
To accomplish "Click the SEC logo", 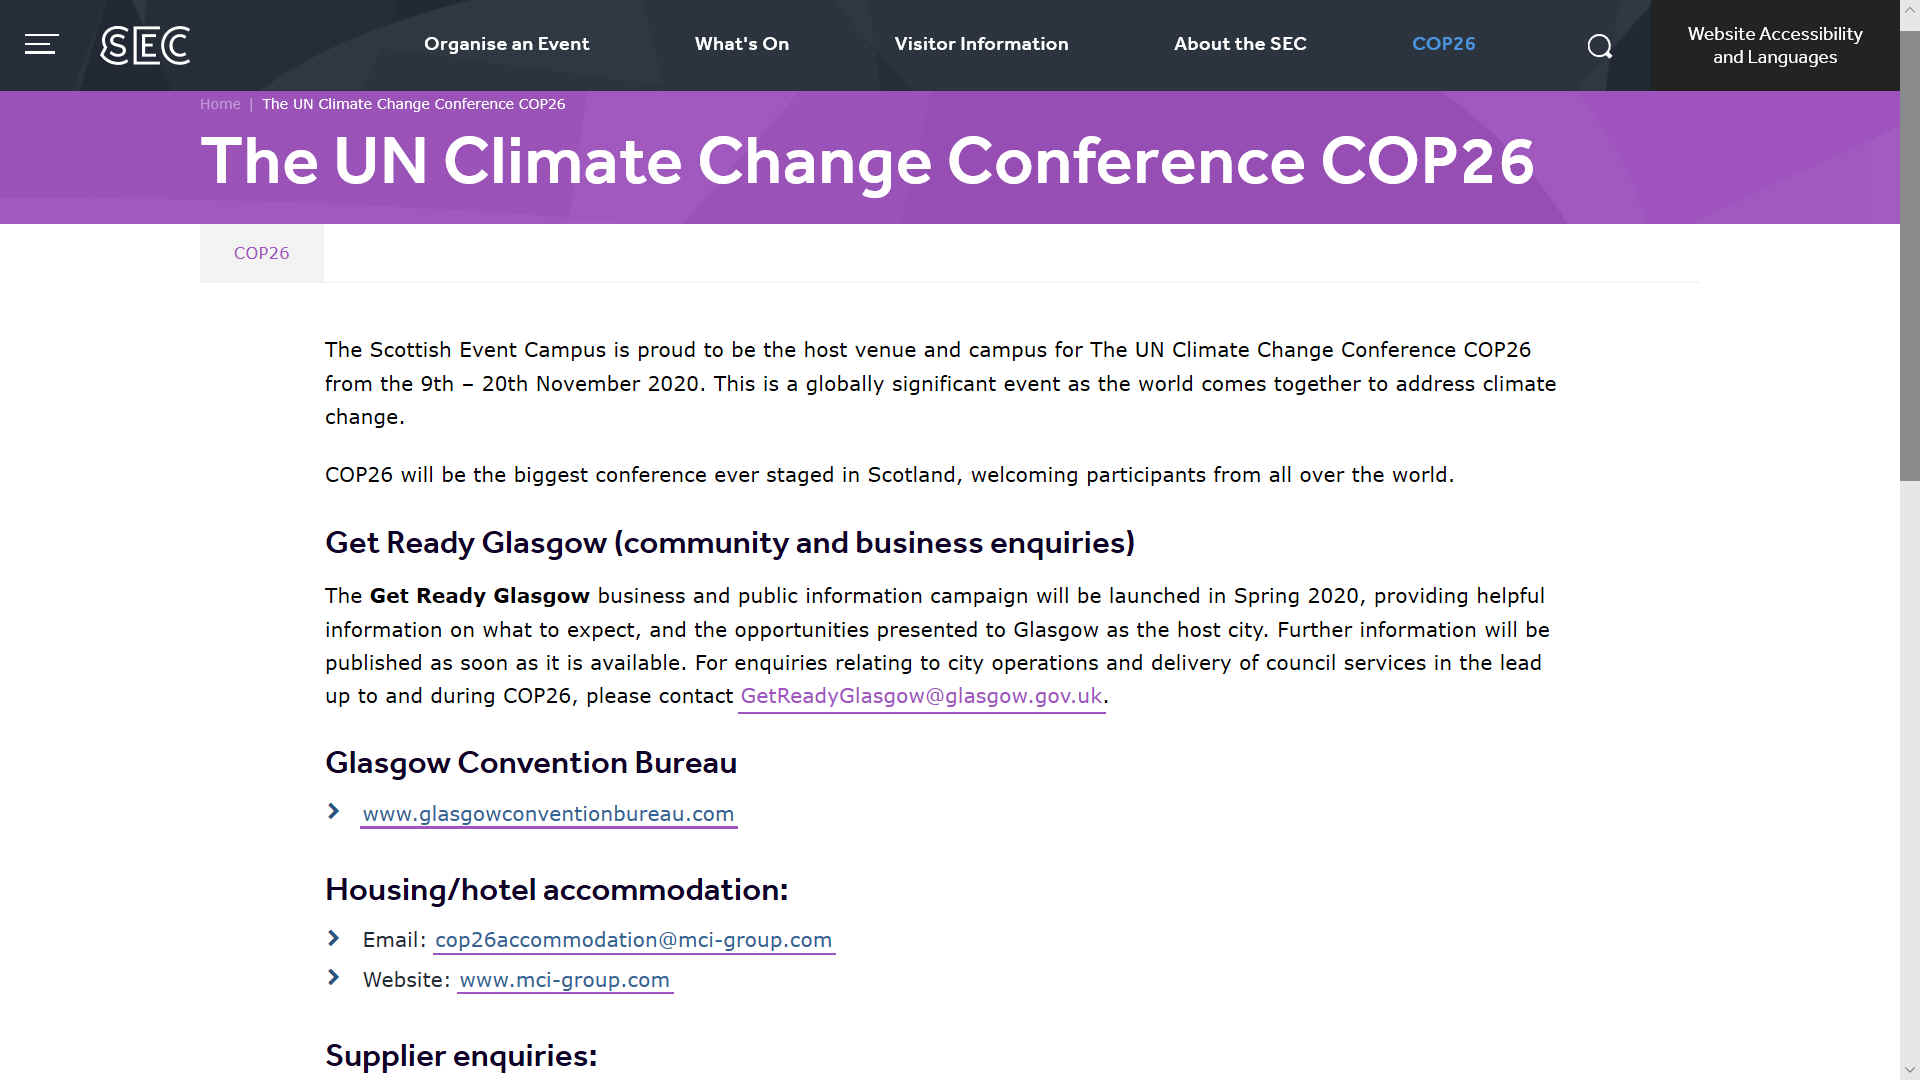I will [x=145, y=45].
